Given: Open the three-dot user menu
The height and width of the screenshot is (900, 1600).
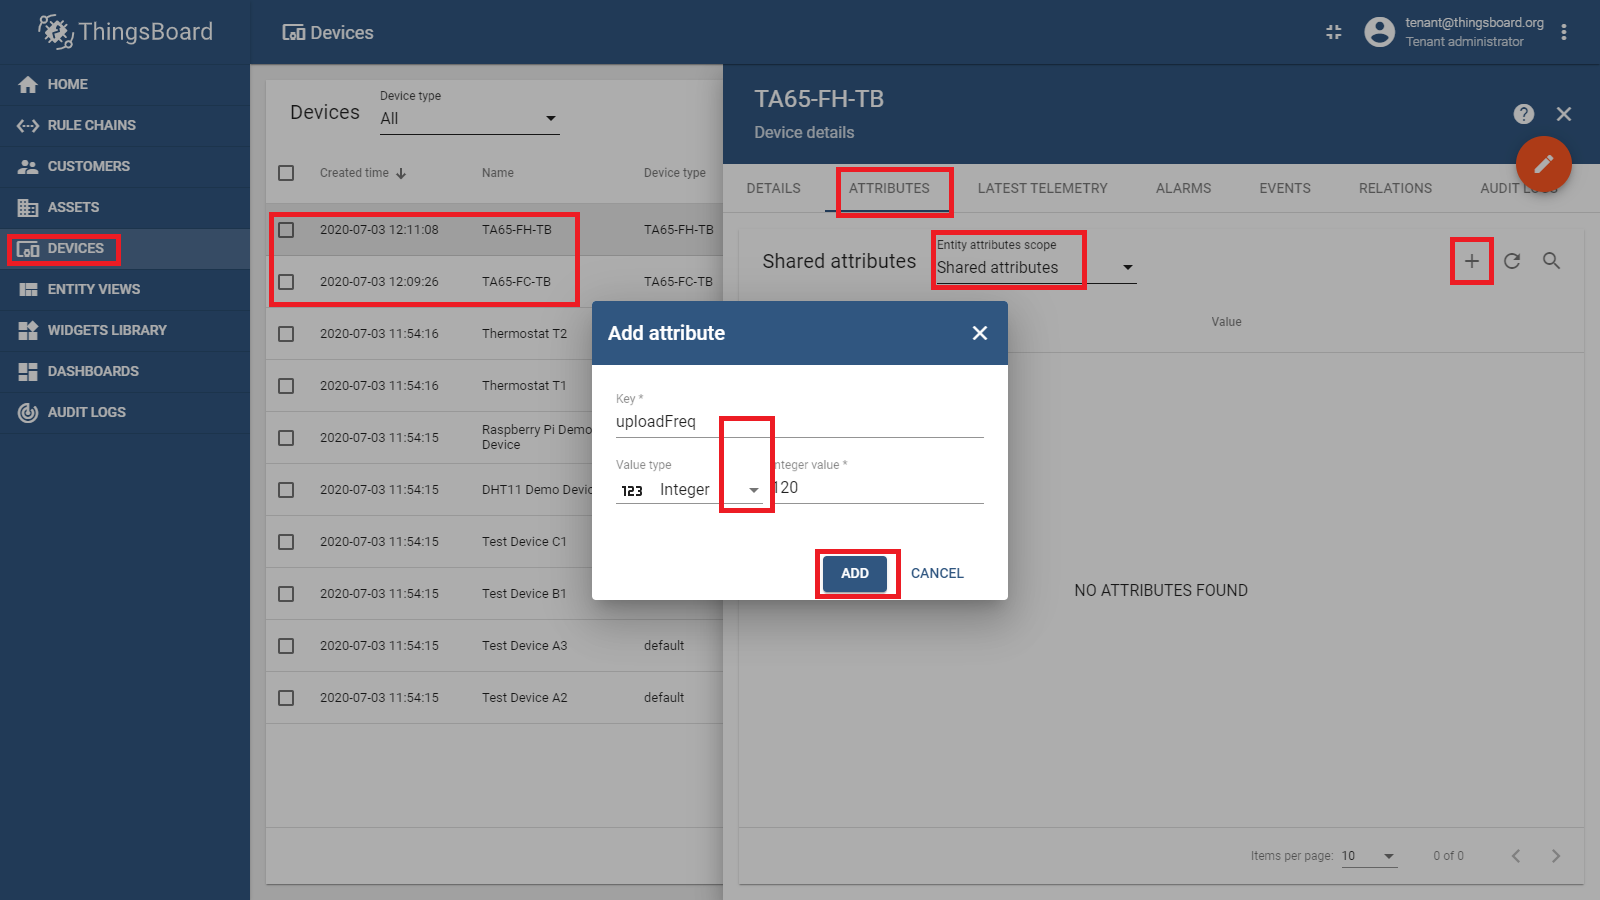Looking at the screenshot, I should pos(1564,32).
